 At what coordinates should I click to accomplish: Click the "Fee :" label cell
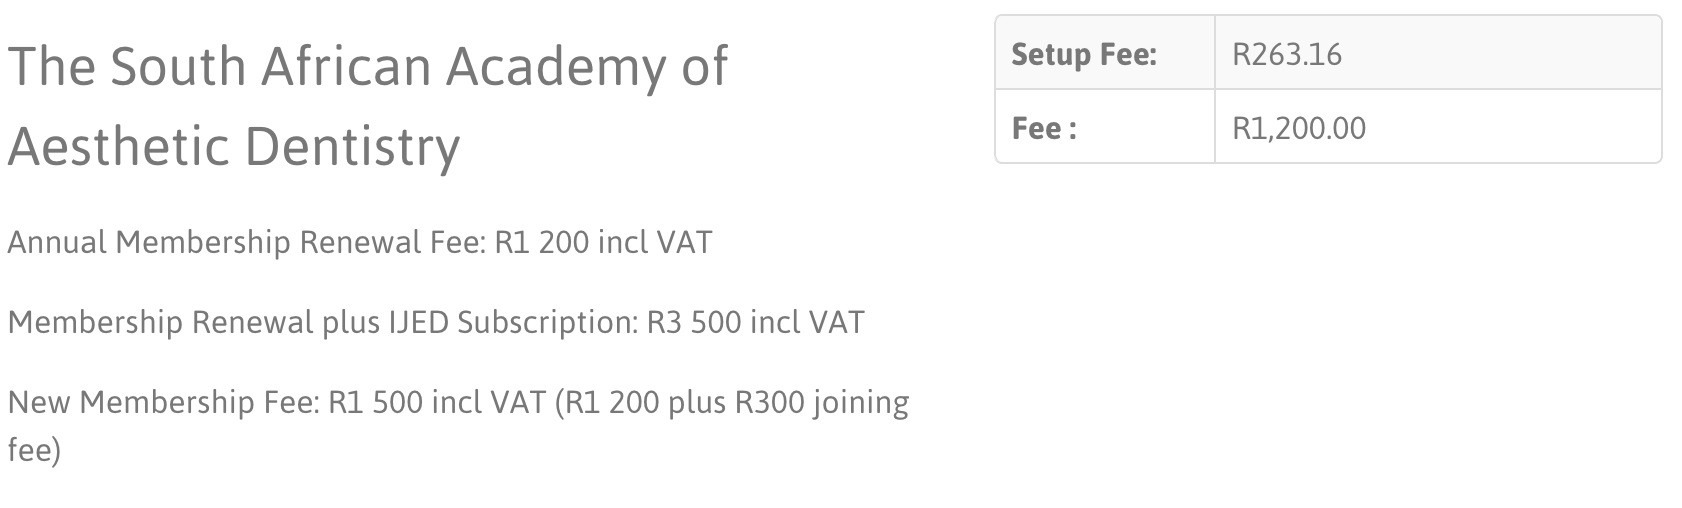tap(1105, 127)
